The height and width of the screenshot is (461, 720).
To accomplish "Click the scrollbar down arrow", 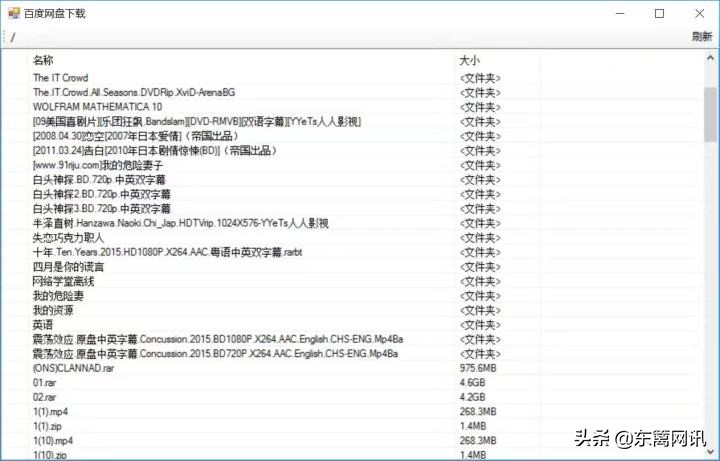I will 710,451.
